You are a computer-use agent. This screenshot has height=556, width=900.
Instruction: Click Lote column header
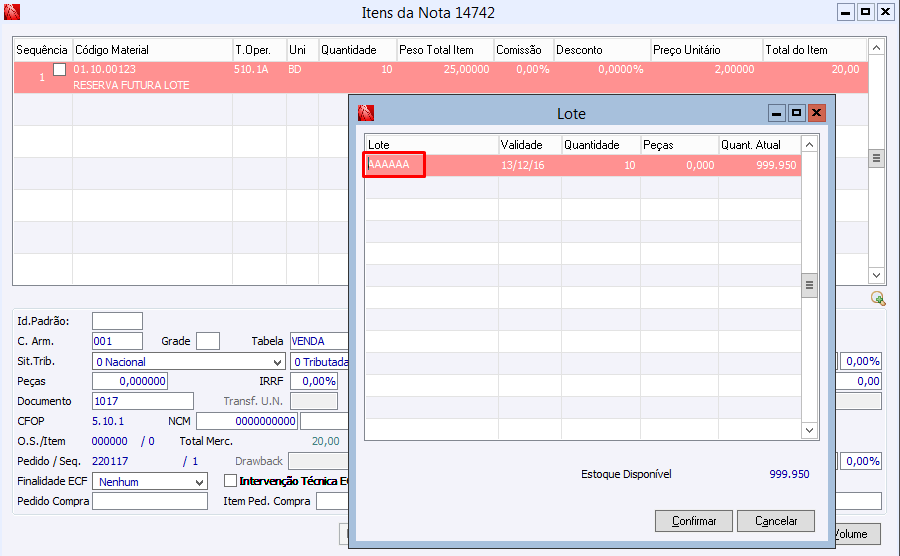tap(432, 145)
